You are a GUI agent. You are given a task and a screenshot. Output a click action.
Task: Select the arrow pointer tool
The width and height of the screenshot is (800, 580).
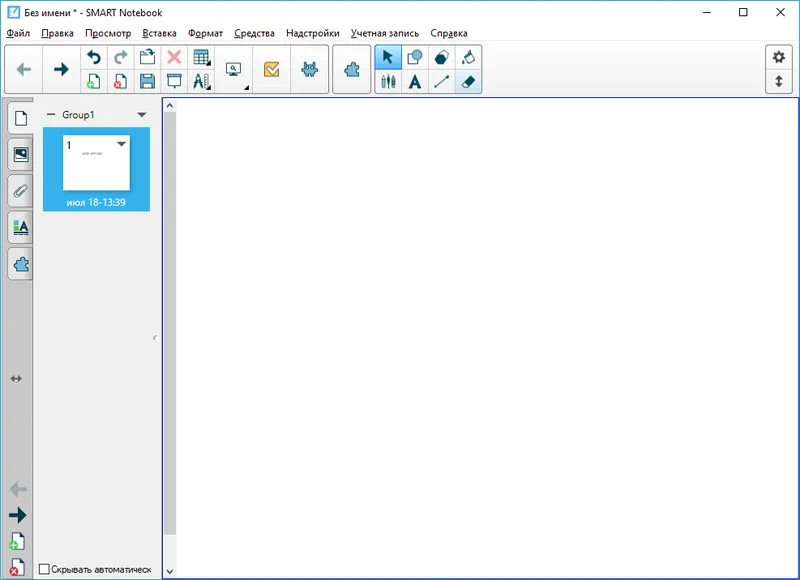pos(388,58)
